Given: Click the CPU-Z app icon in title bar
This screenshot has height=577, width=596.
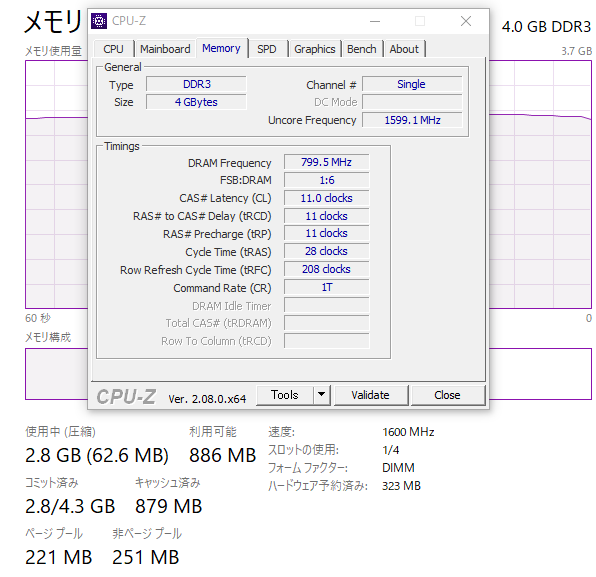Looking at the screenshot, I should [x=99, y=21].
